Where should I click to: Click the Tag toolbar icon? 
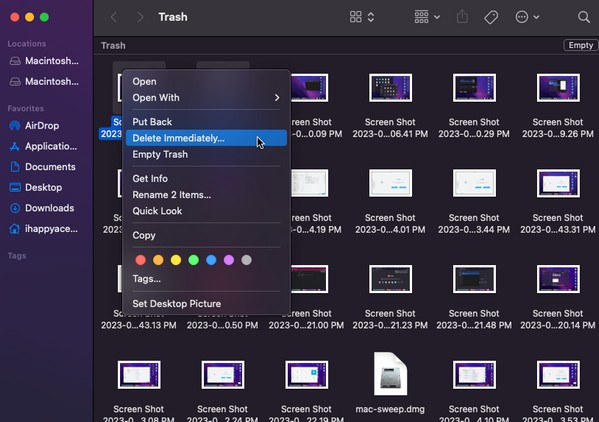491,17
